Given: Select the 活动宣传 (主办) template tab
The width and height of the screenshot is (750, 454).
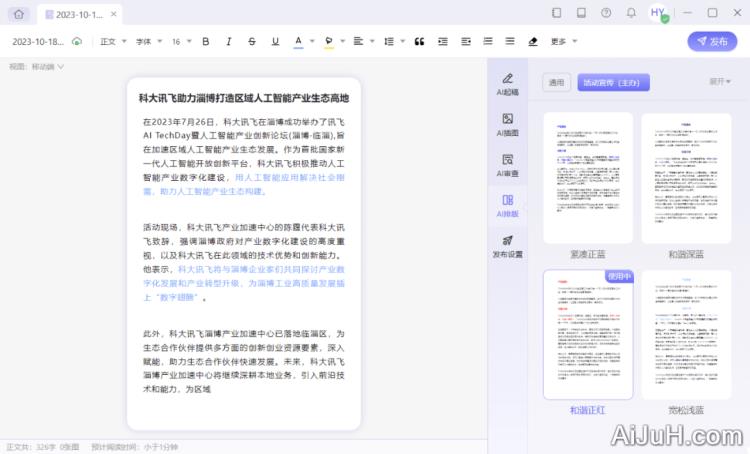Looking at the screenshot, I should pos(613,82).
